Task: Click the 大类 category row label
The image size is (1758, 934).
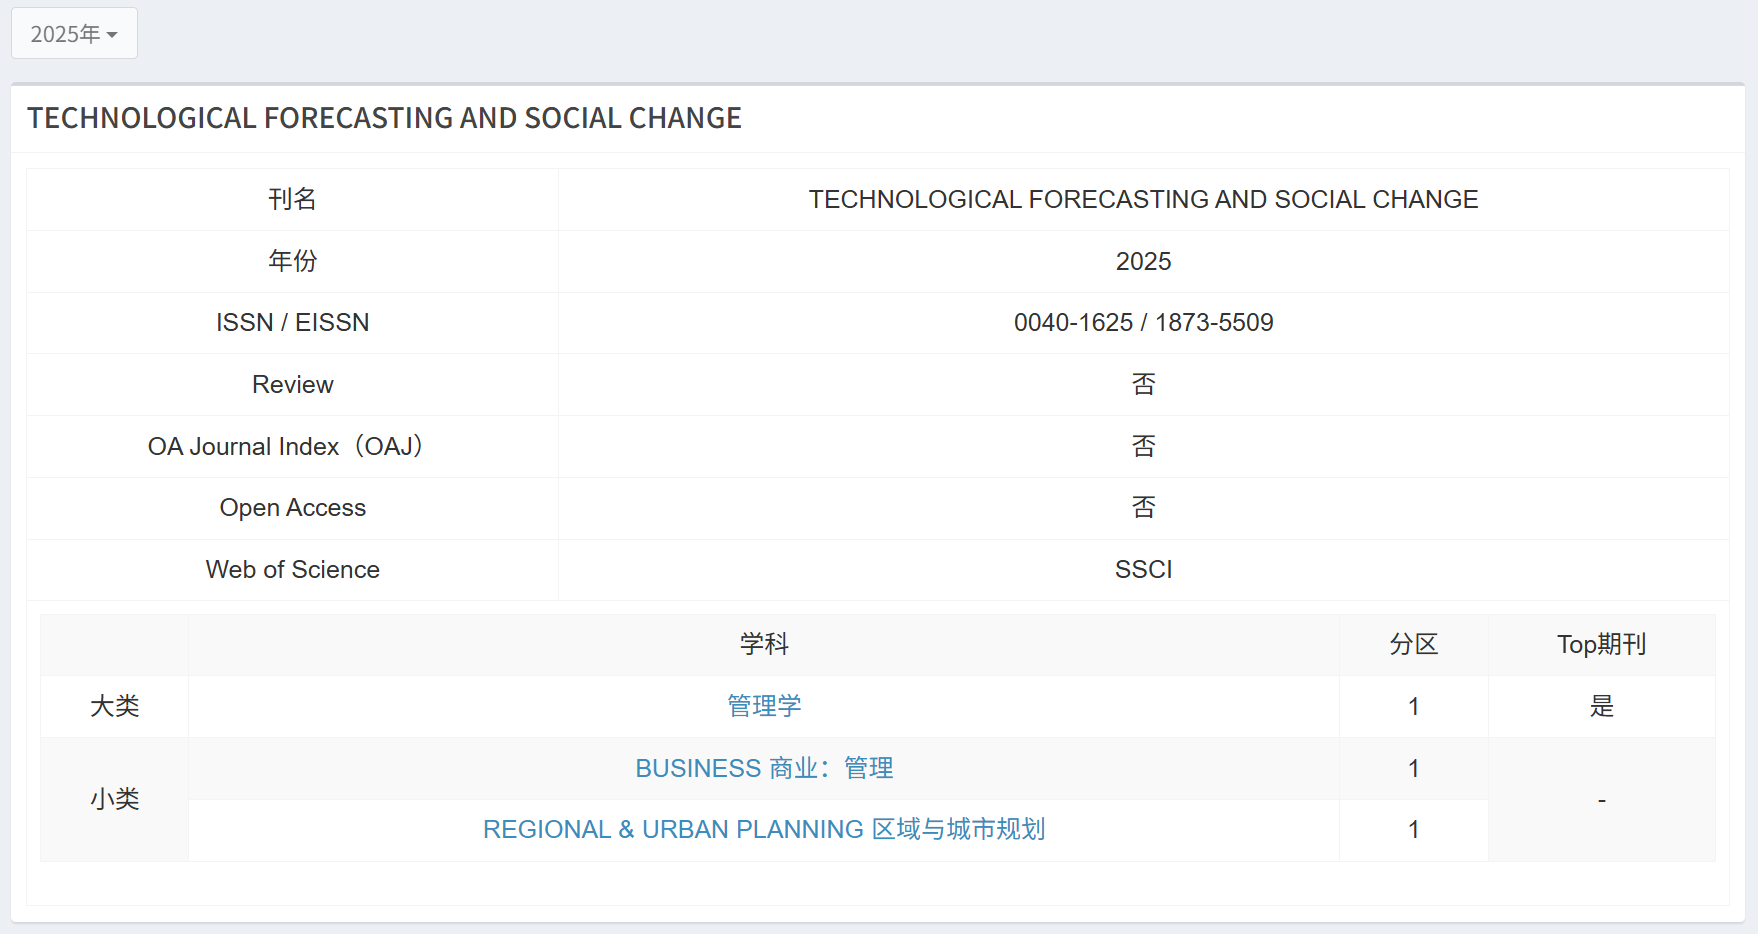Action: click(x=114, y=707)
